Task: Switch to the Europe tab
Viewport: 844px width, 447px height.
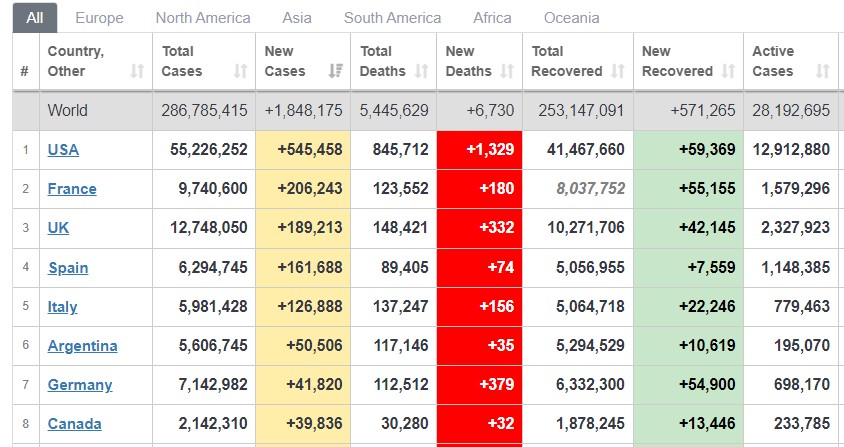Action: [99, 18]
